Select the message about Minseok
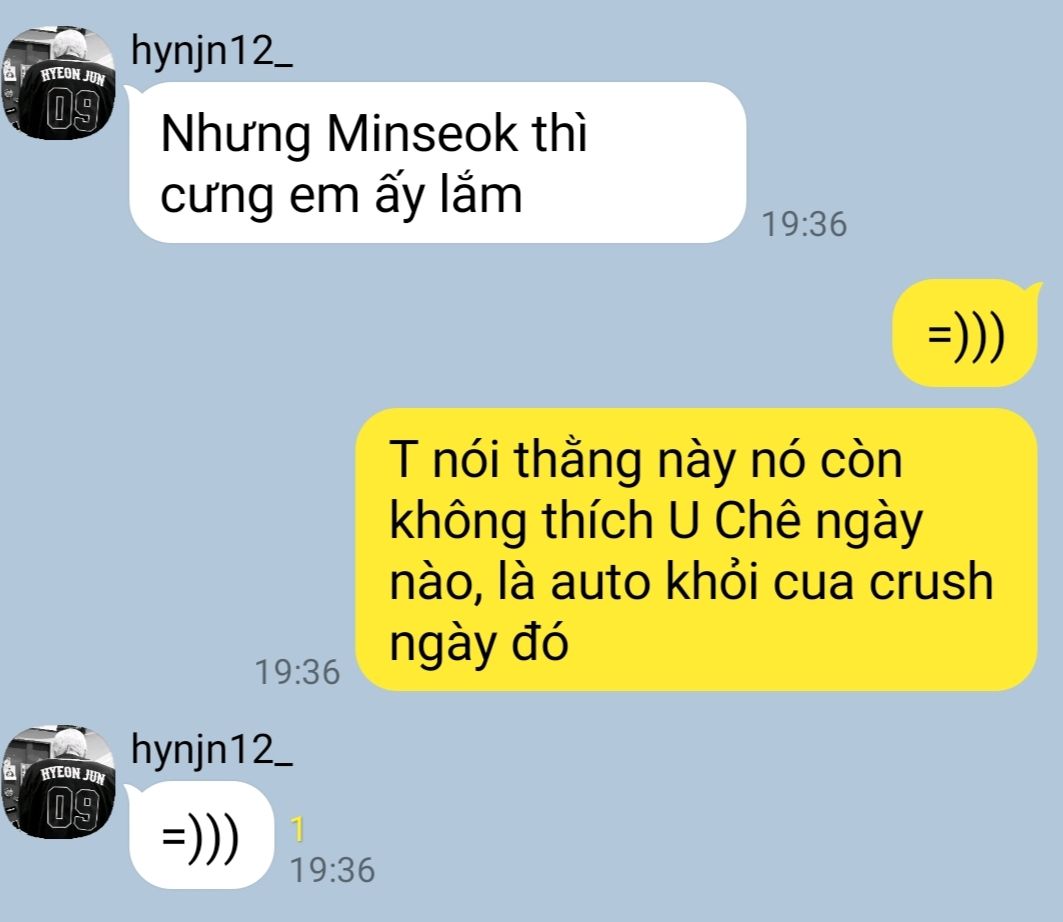Image resolution: width=1063 pixels, height=922 pixels. click(437, 163)
